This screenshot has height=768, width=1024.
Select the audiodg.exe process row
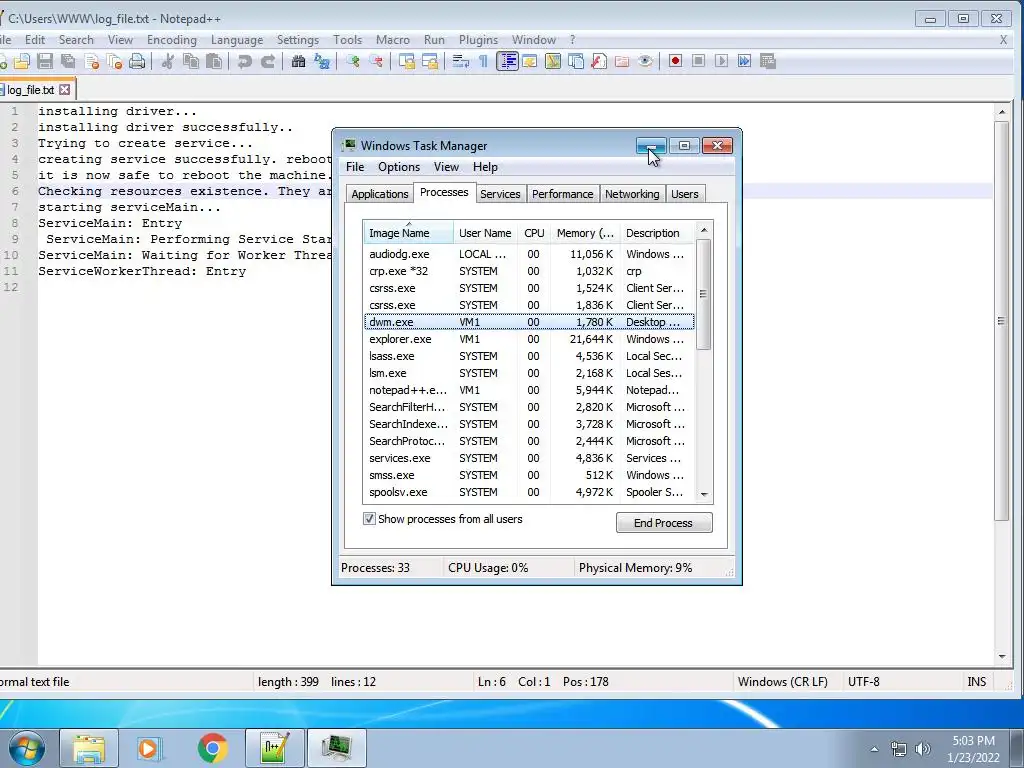click(529, 254)
